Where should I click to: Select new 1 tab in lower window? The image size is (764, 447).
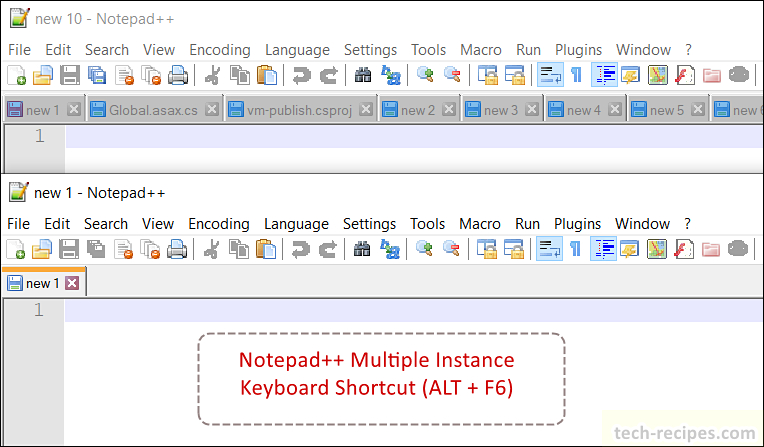pos(42,283)
